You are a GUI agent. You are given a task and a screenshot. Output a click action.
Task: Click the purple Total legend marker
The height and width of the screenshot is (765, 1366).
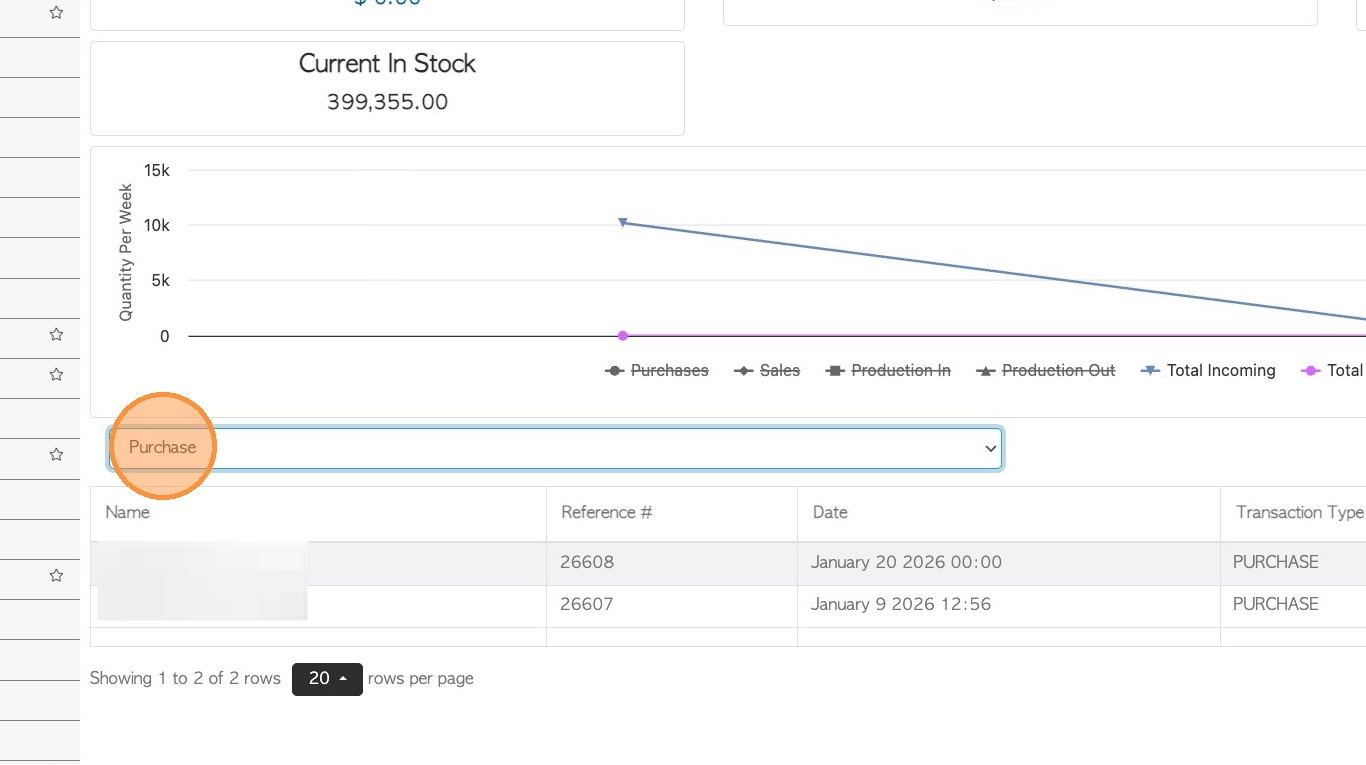pyautogui.click(x=1310, y=371)
